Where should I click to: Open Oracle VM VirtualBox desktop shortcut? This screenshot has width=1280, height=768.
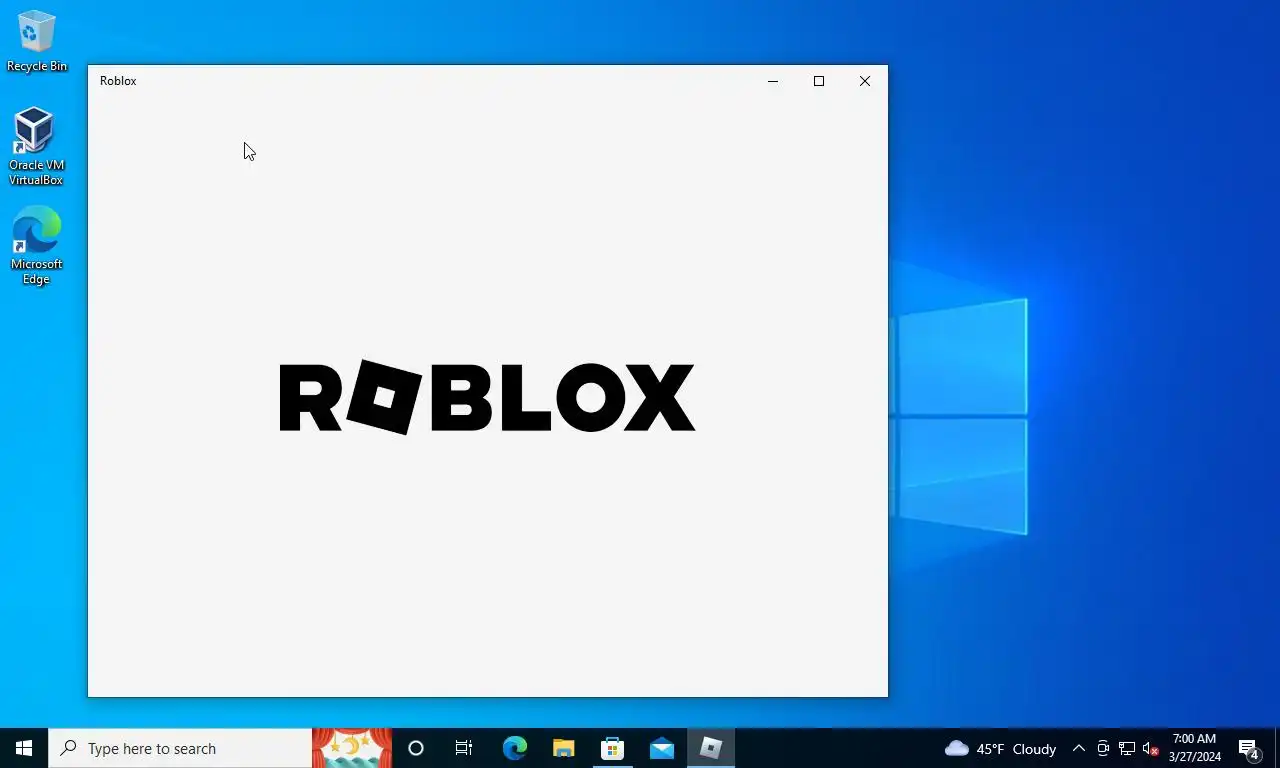click(36, 147)
